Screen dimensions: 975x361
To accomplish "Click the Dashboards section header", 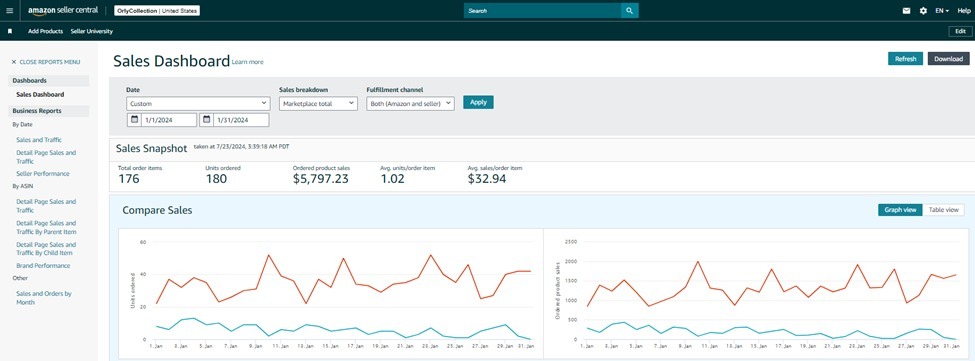I will pyautogui.click(x=49, y=81).
